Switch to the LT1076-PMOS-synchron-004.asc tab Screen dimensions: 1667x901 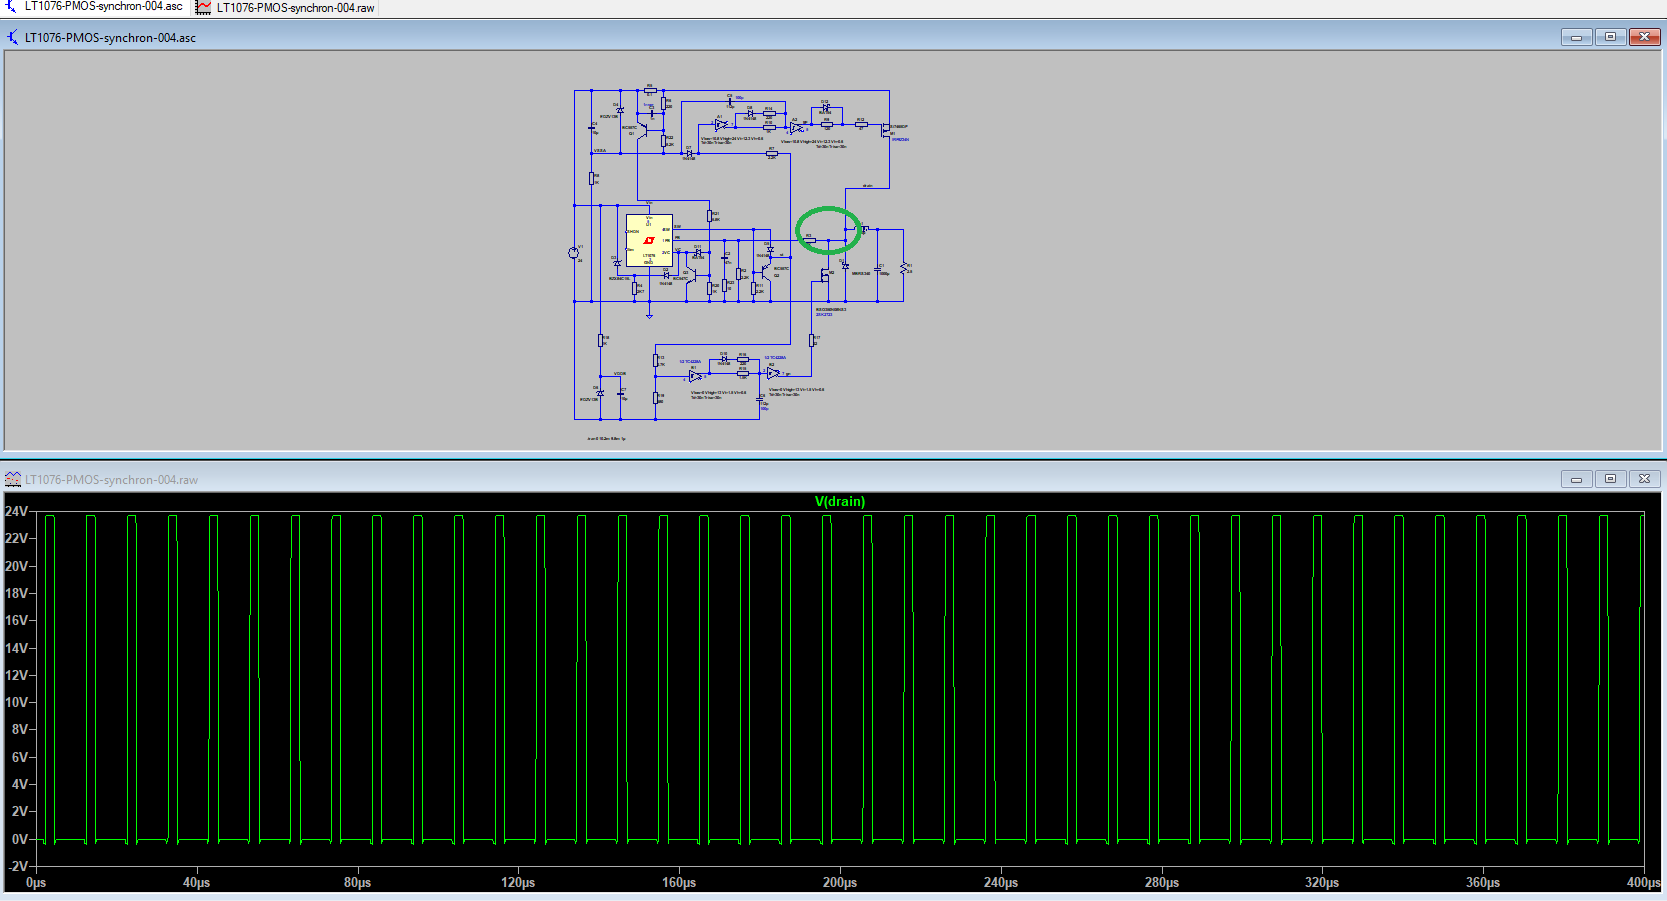[95, 7]
